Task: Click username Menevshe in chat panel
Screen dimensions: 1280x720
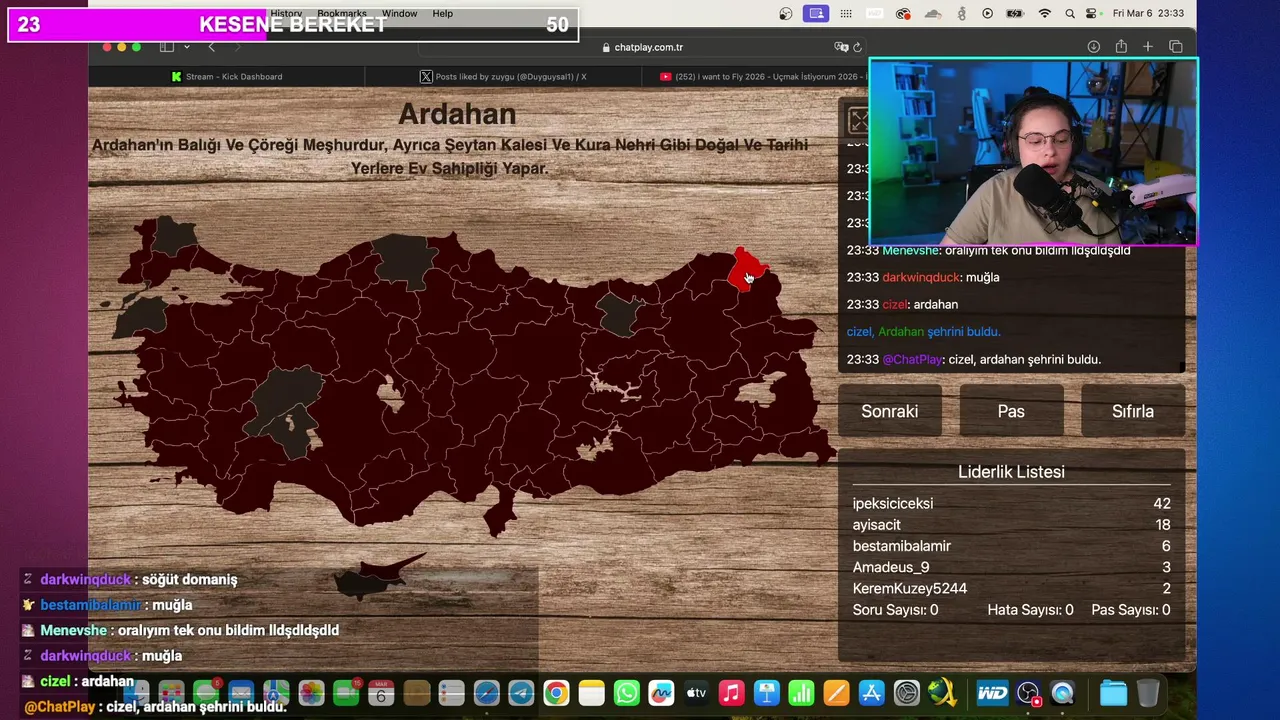Action: 909,250
